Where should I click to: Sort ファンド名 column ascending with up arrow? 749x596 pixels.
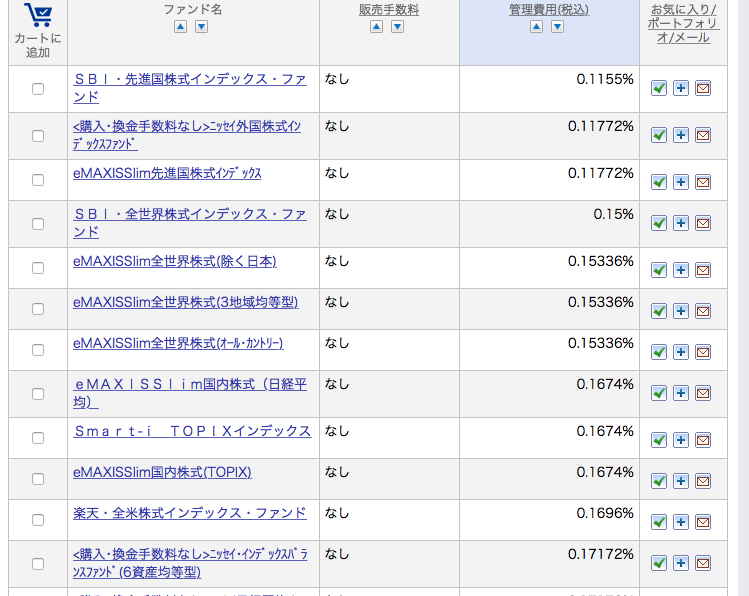coord(181,27)
